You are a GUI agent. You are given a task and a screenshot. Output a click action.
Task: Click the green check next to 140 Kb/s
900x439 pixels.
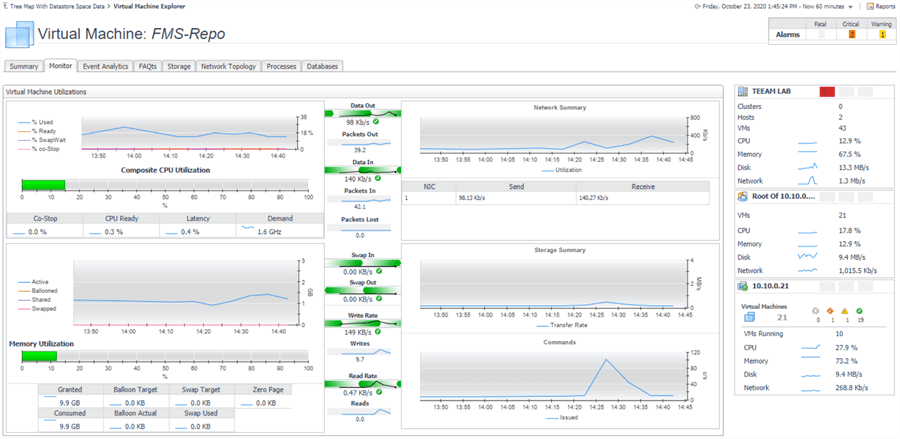point(378,178)
